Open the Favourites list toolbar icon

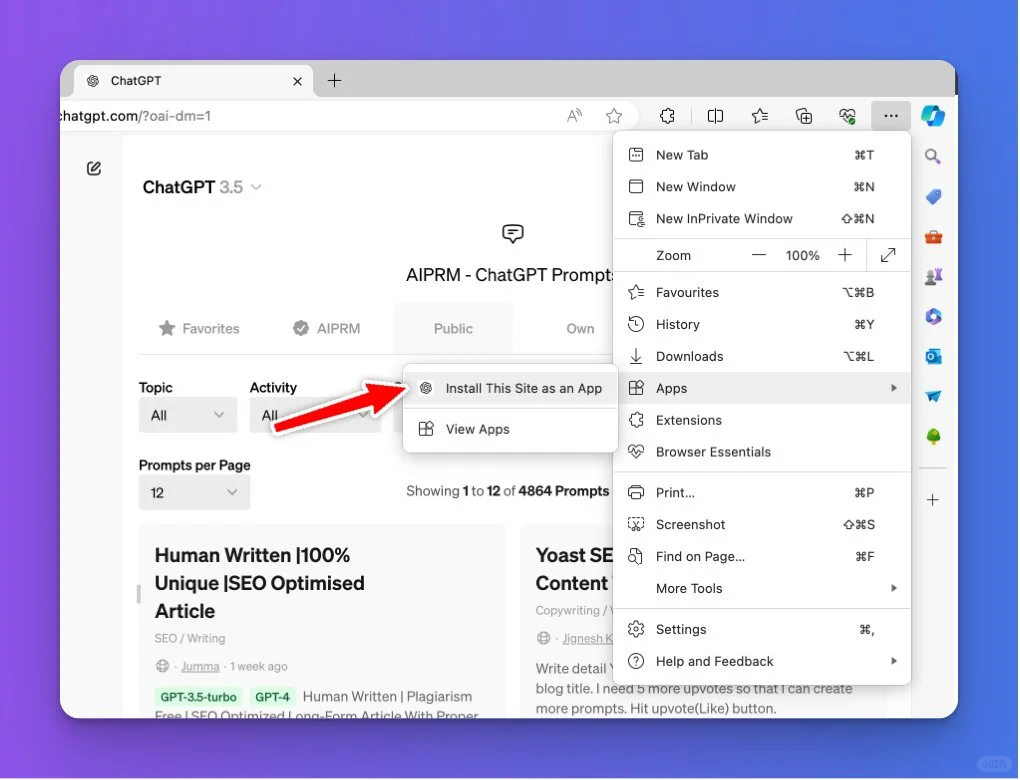[x=759, y=116]
